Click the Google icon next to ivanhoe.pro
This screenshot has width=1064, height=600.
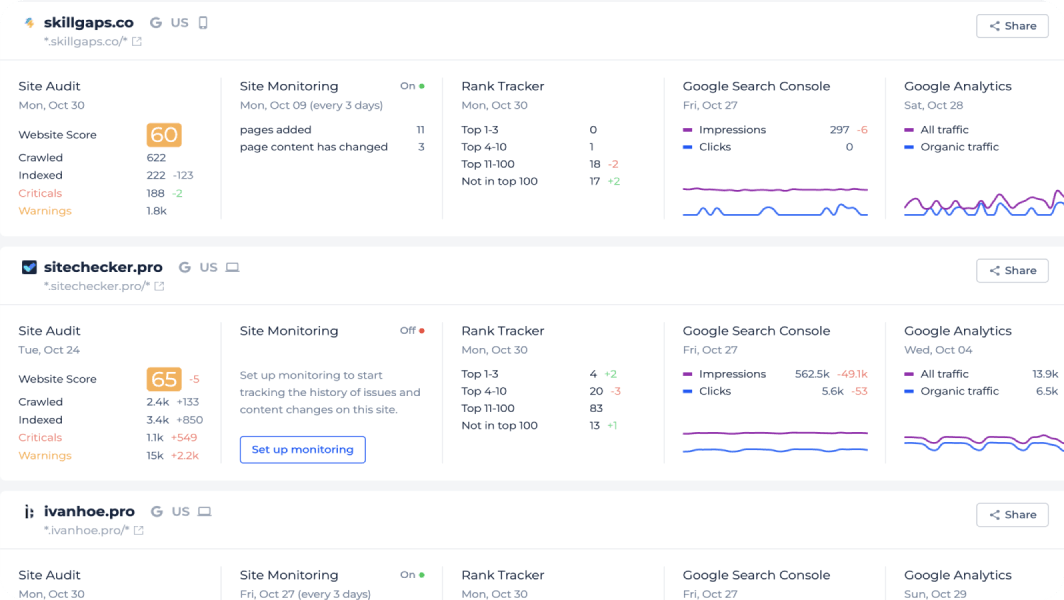(157, 512)
